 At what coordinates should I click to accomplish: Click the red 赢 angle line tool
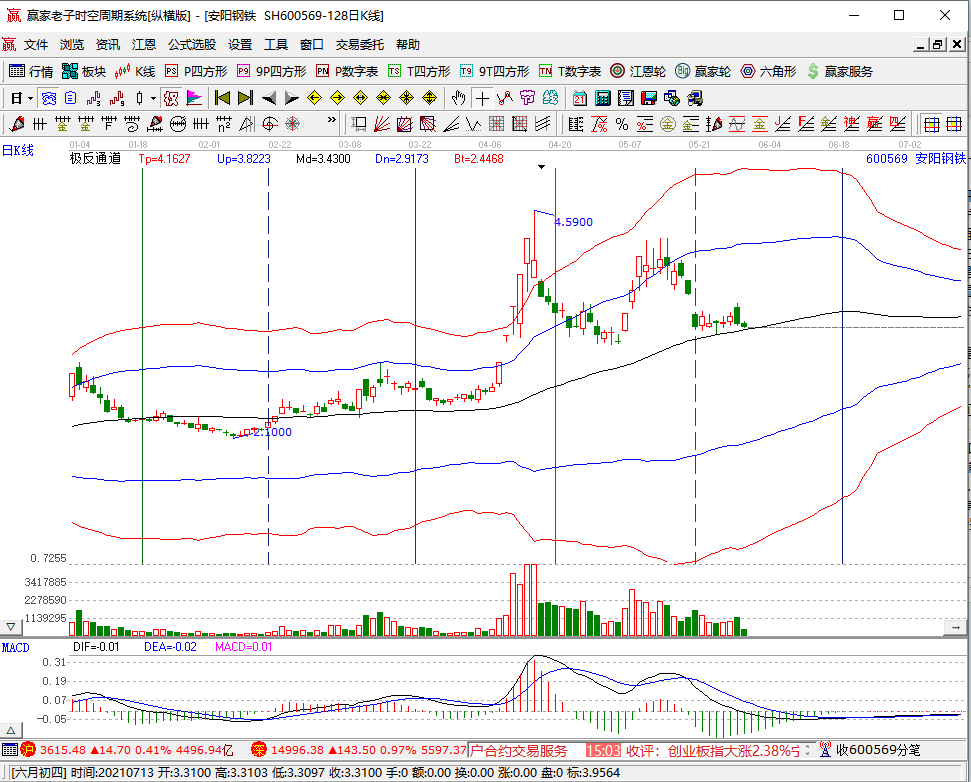click(874, 124)
